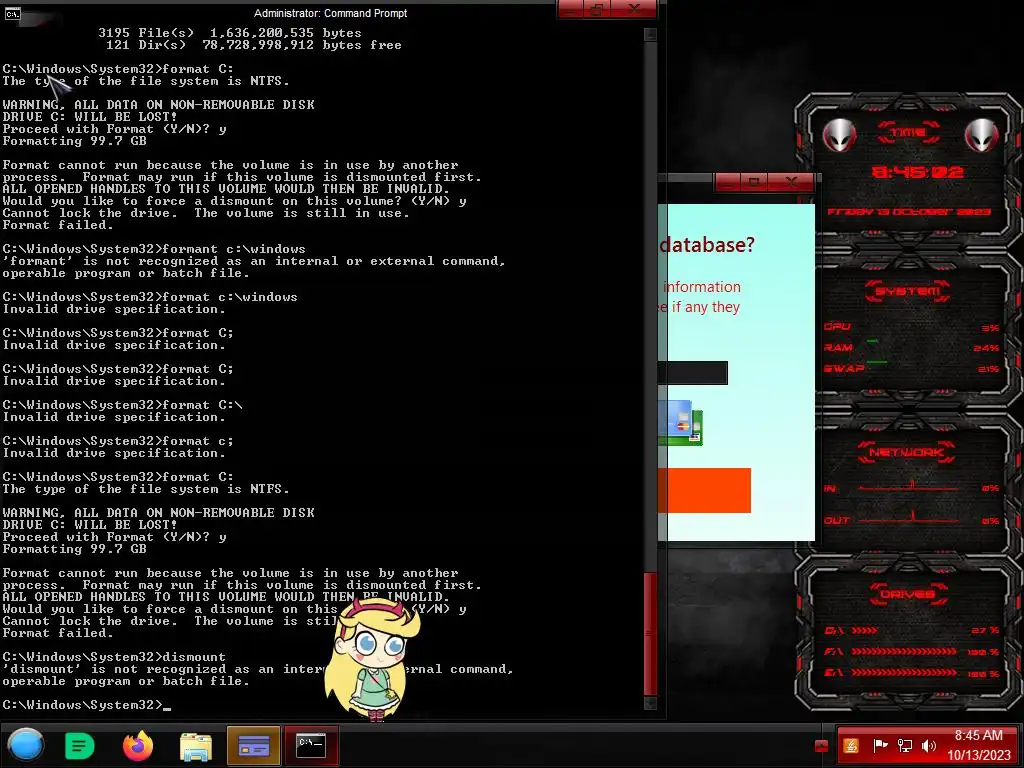Screen dimensions: 1024x768
Task: Click the right alien head on TIME widget
Action: [x=981, y=135]
